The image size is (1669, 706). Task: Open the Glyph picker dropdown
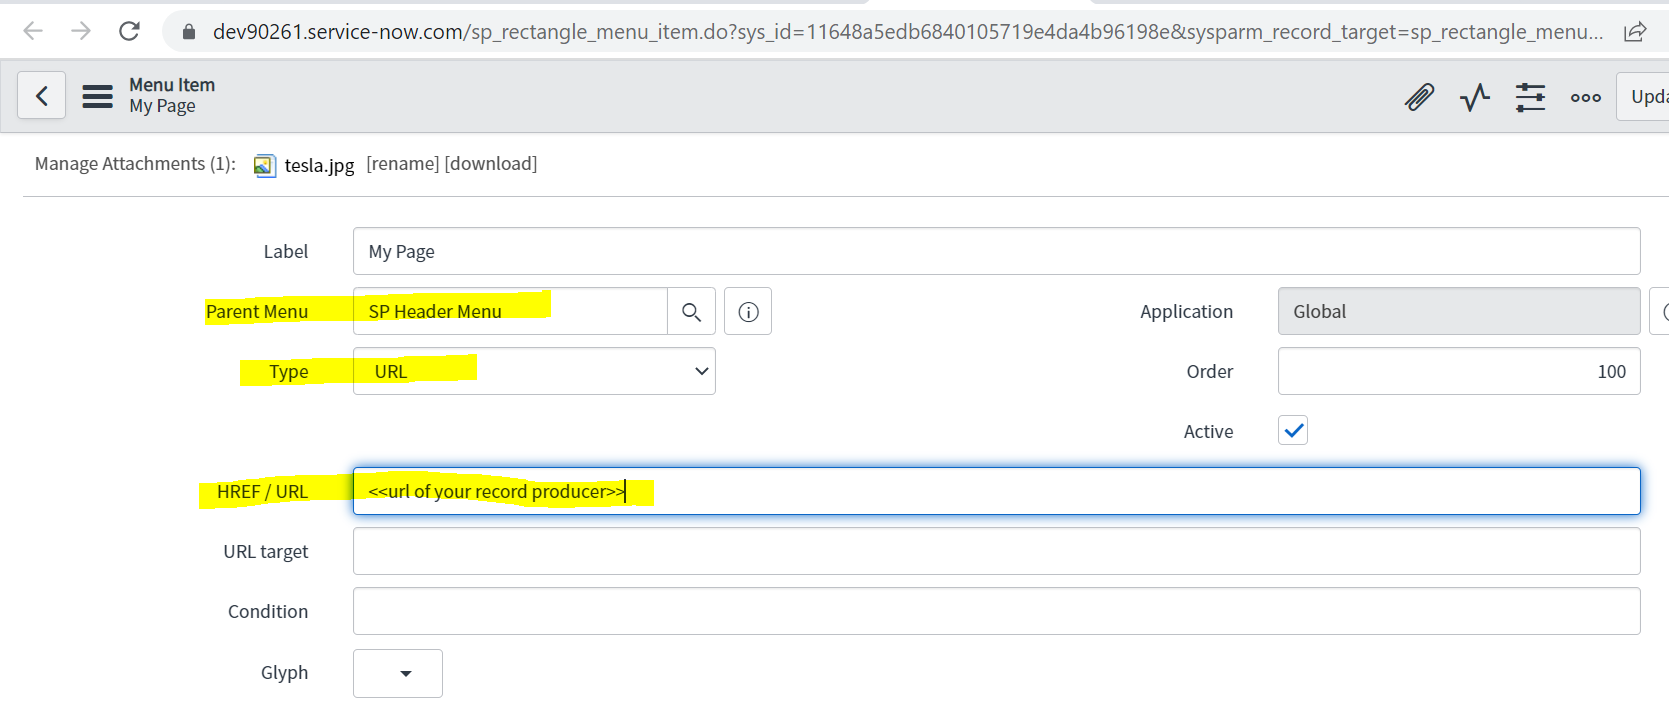[398, 673]
